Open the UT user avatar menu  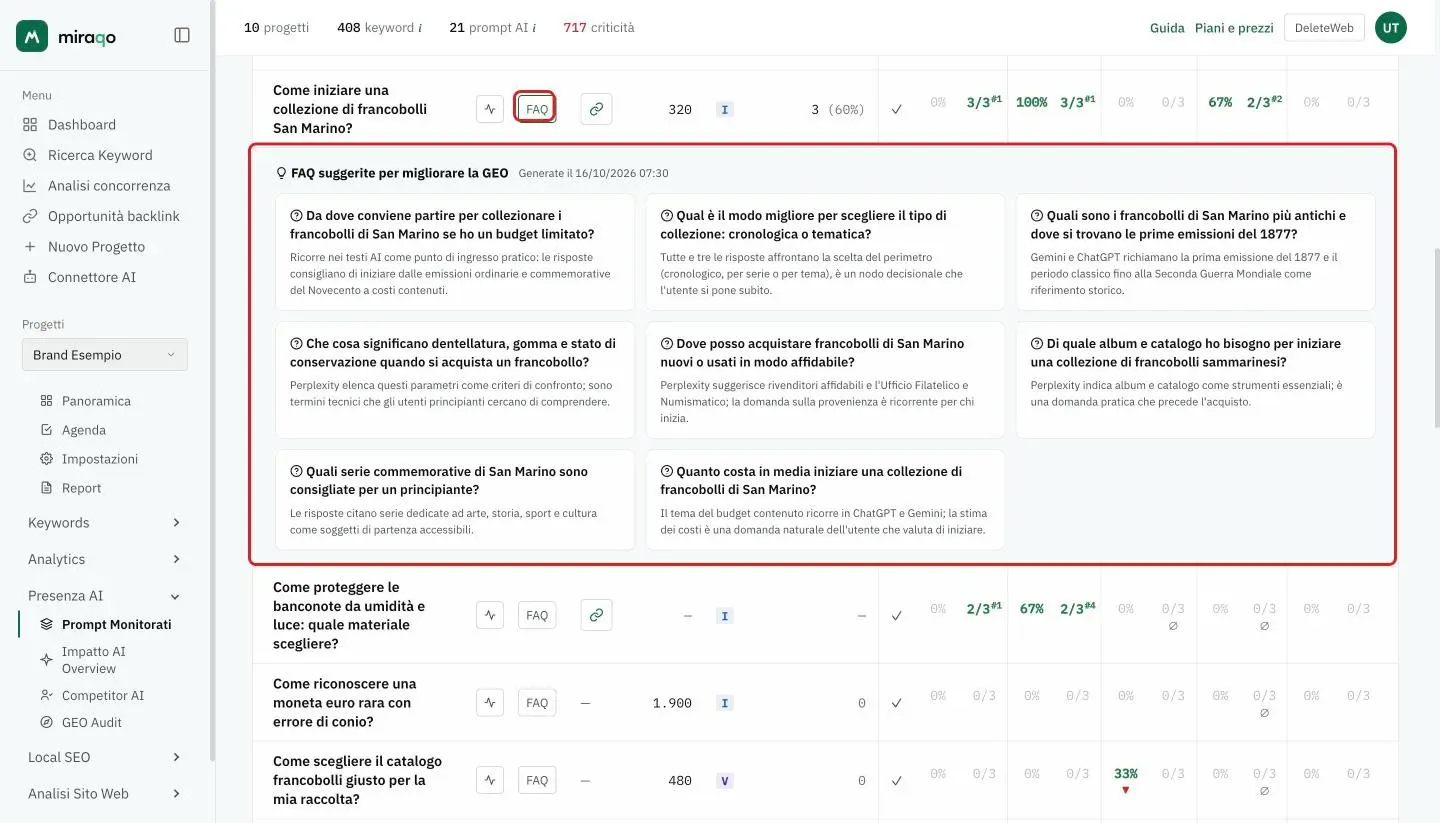(1390, 28)
